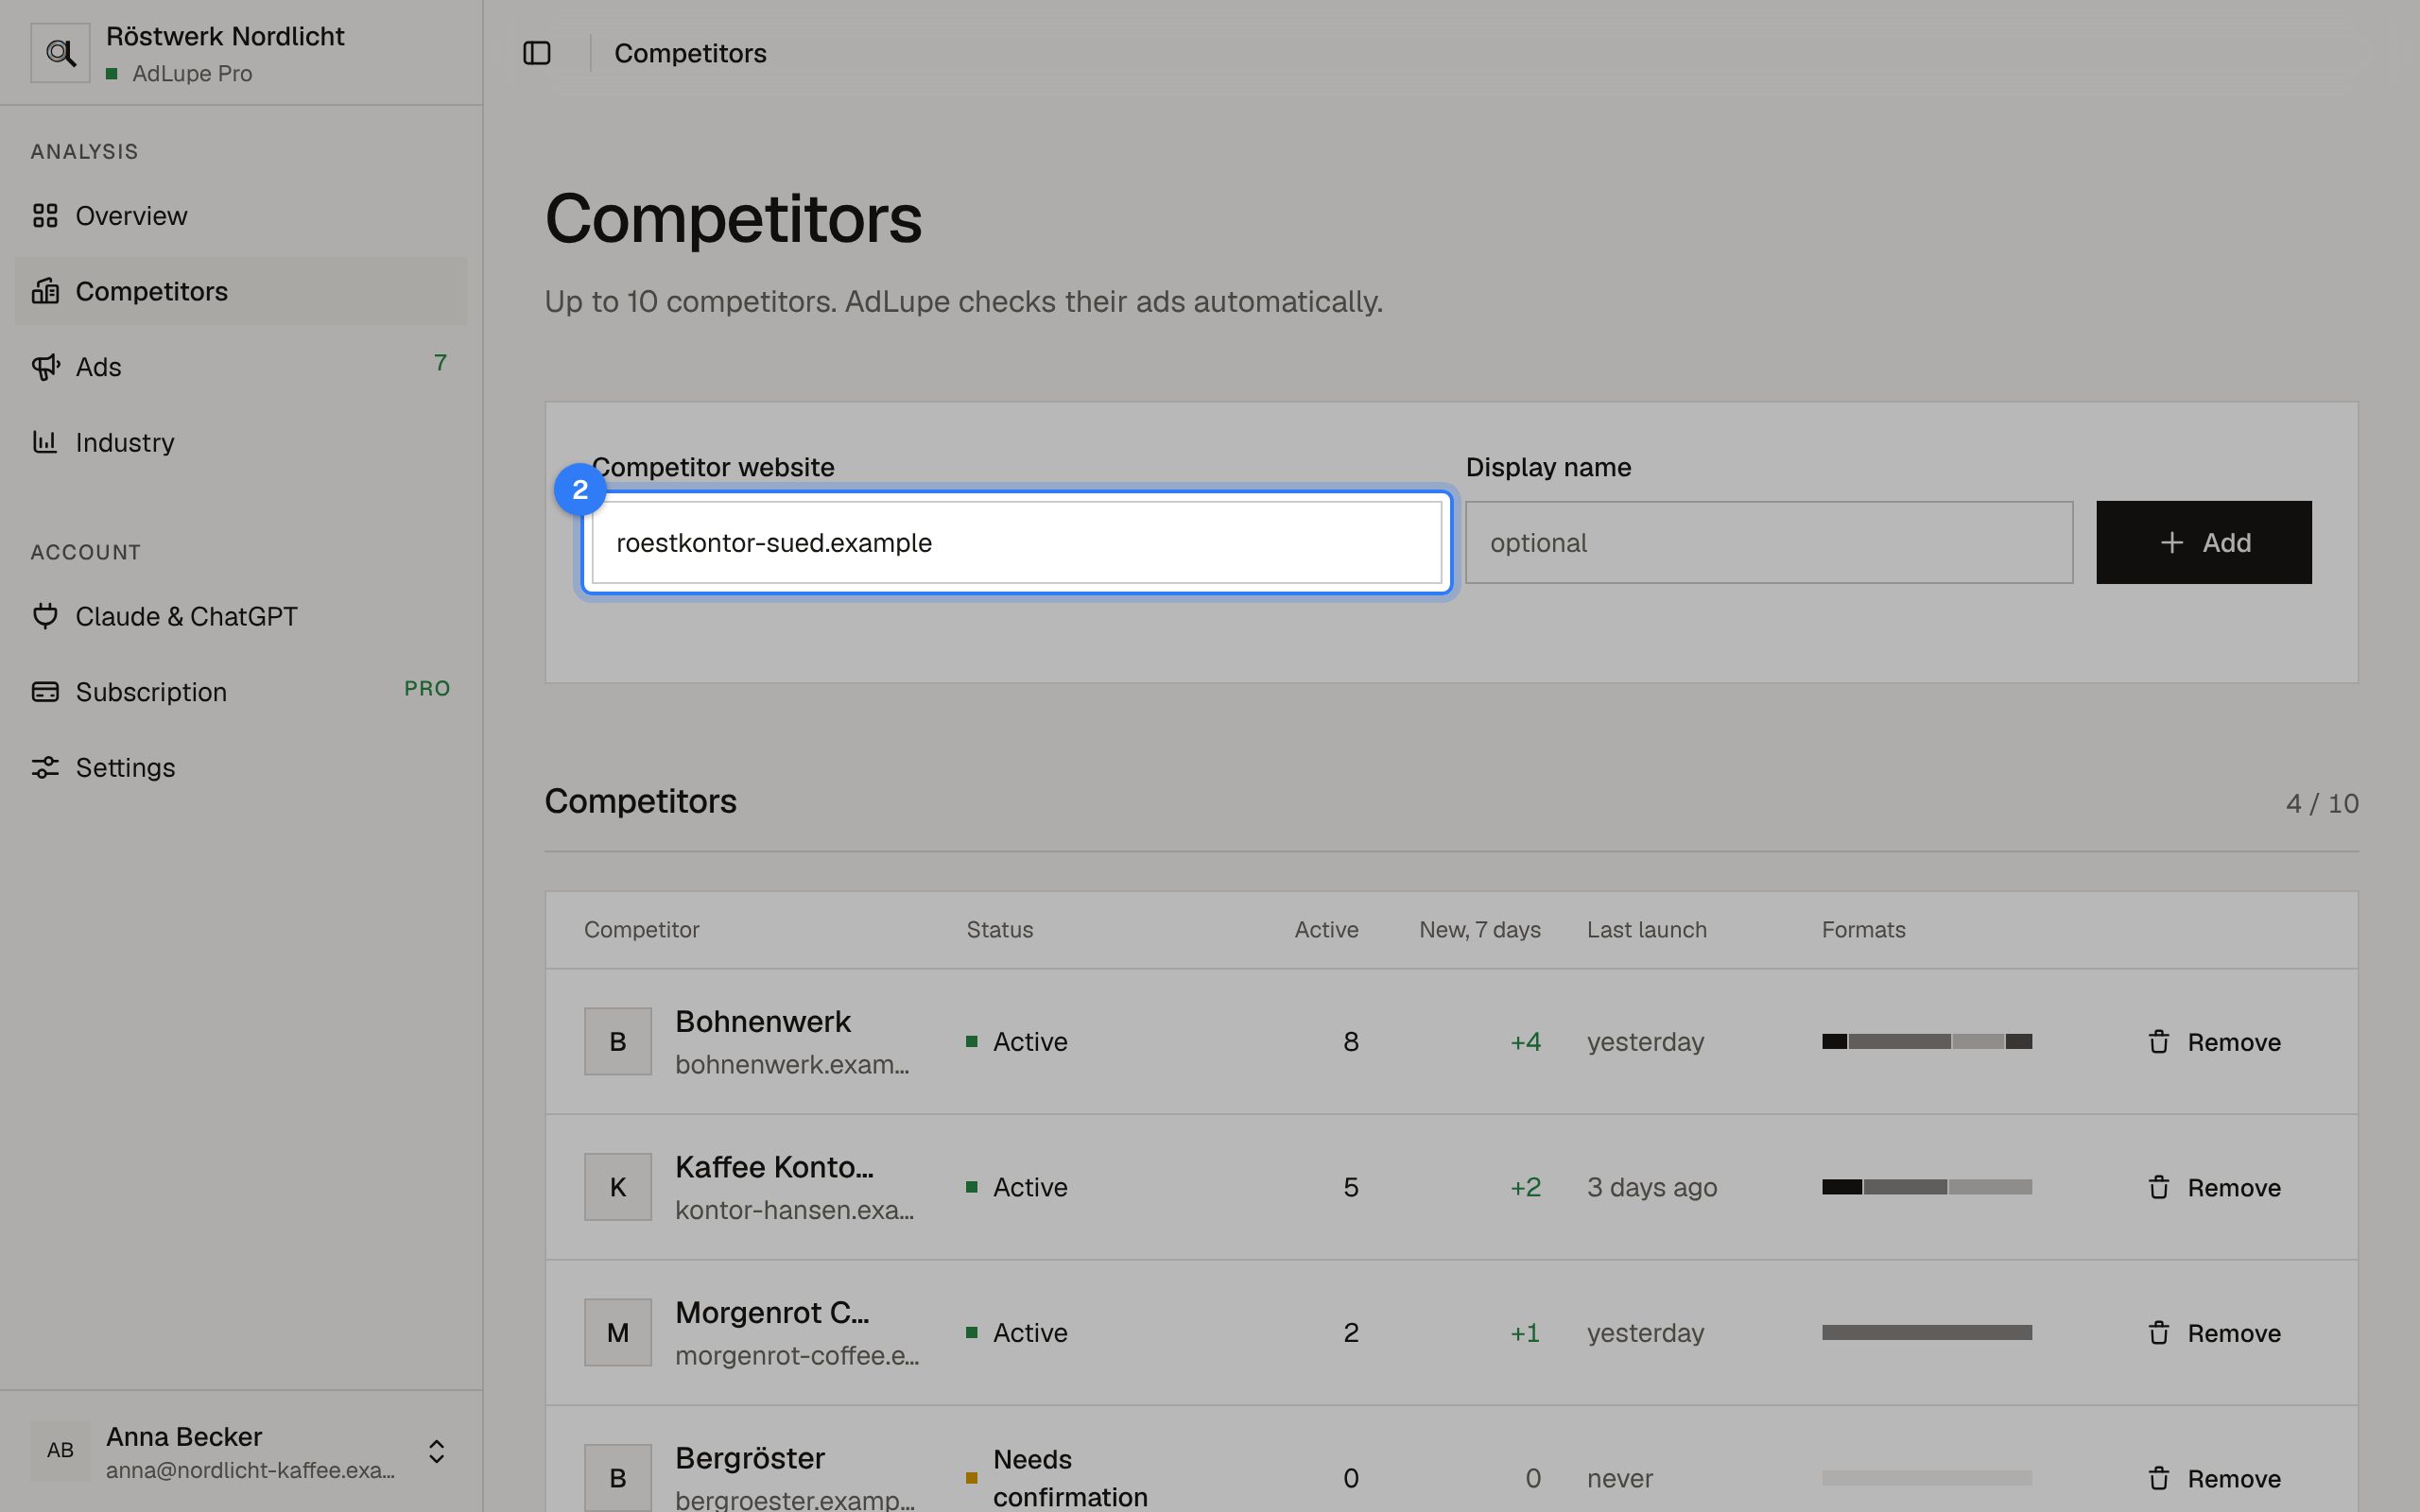
Task: Click the Bohnenwerk B avatar tile
Action: 618,1042
